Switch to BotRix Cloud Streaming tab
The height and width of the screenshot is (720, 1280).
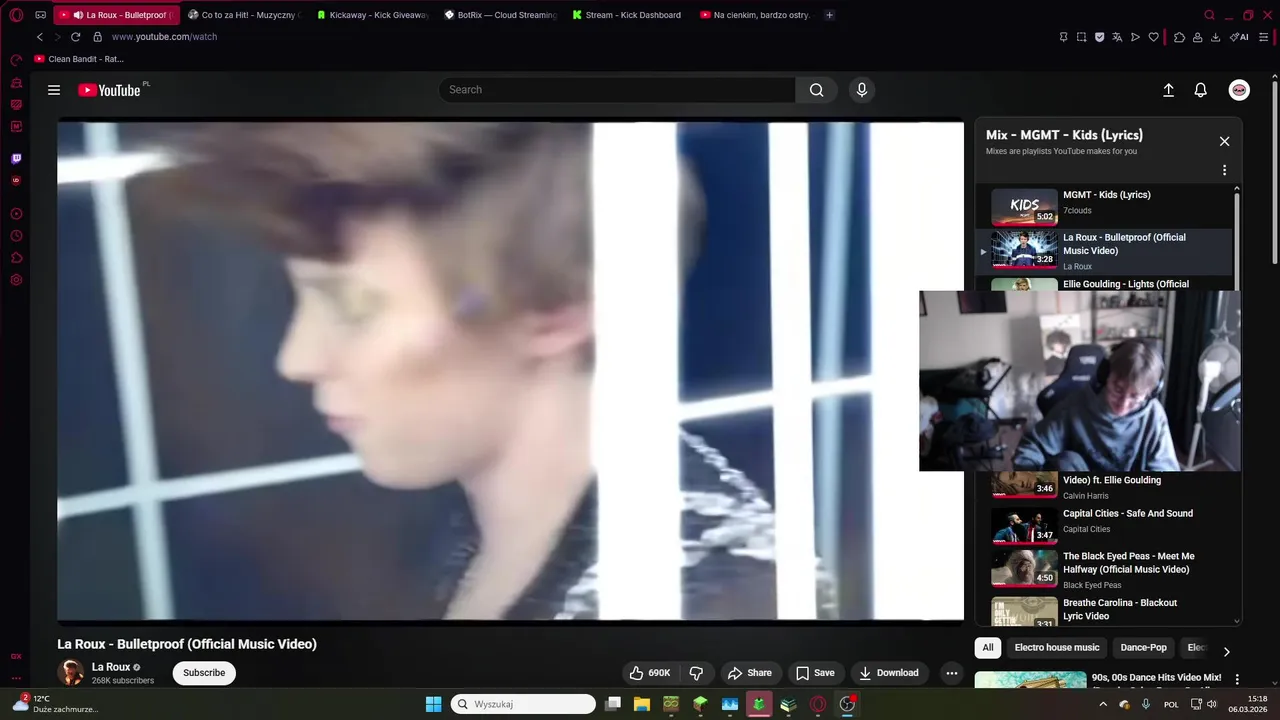click(499, 15)
